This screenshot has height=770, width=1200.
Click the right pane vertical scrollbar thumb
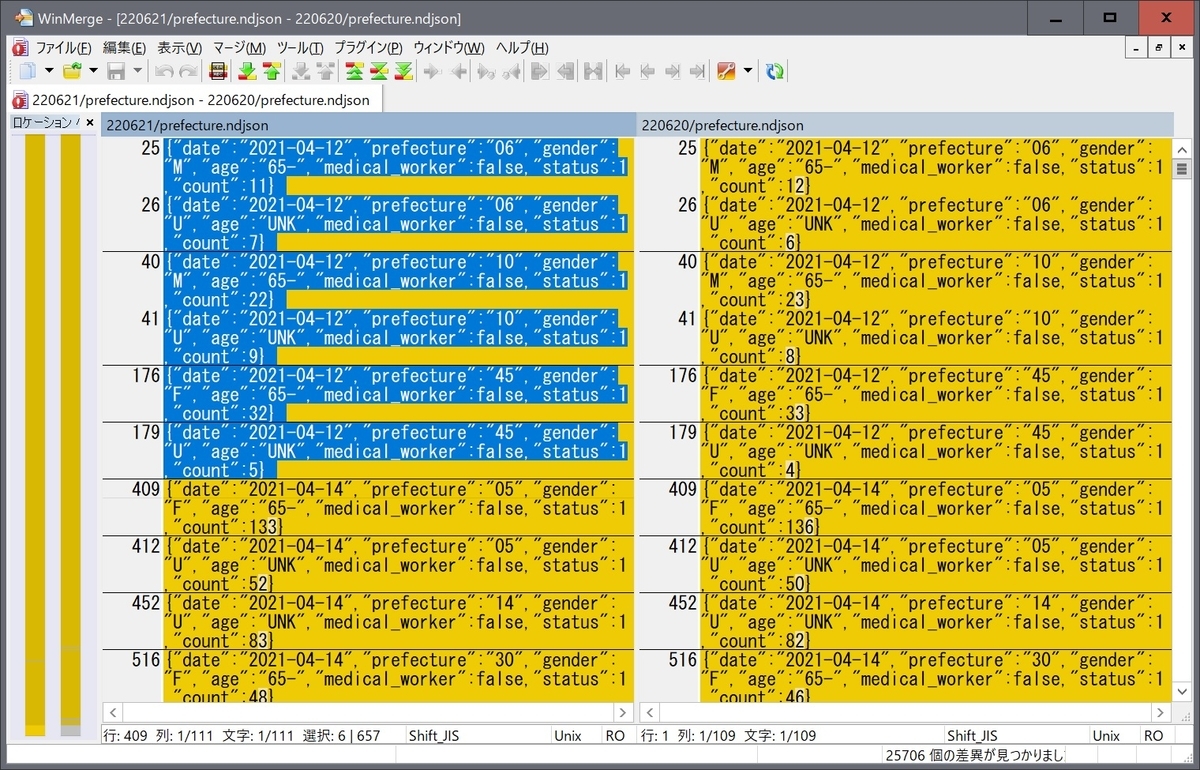pos(1180,169)
